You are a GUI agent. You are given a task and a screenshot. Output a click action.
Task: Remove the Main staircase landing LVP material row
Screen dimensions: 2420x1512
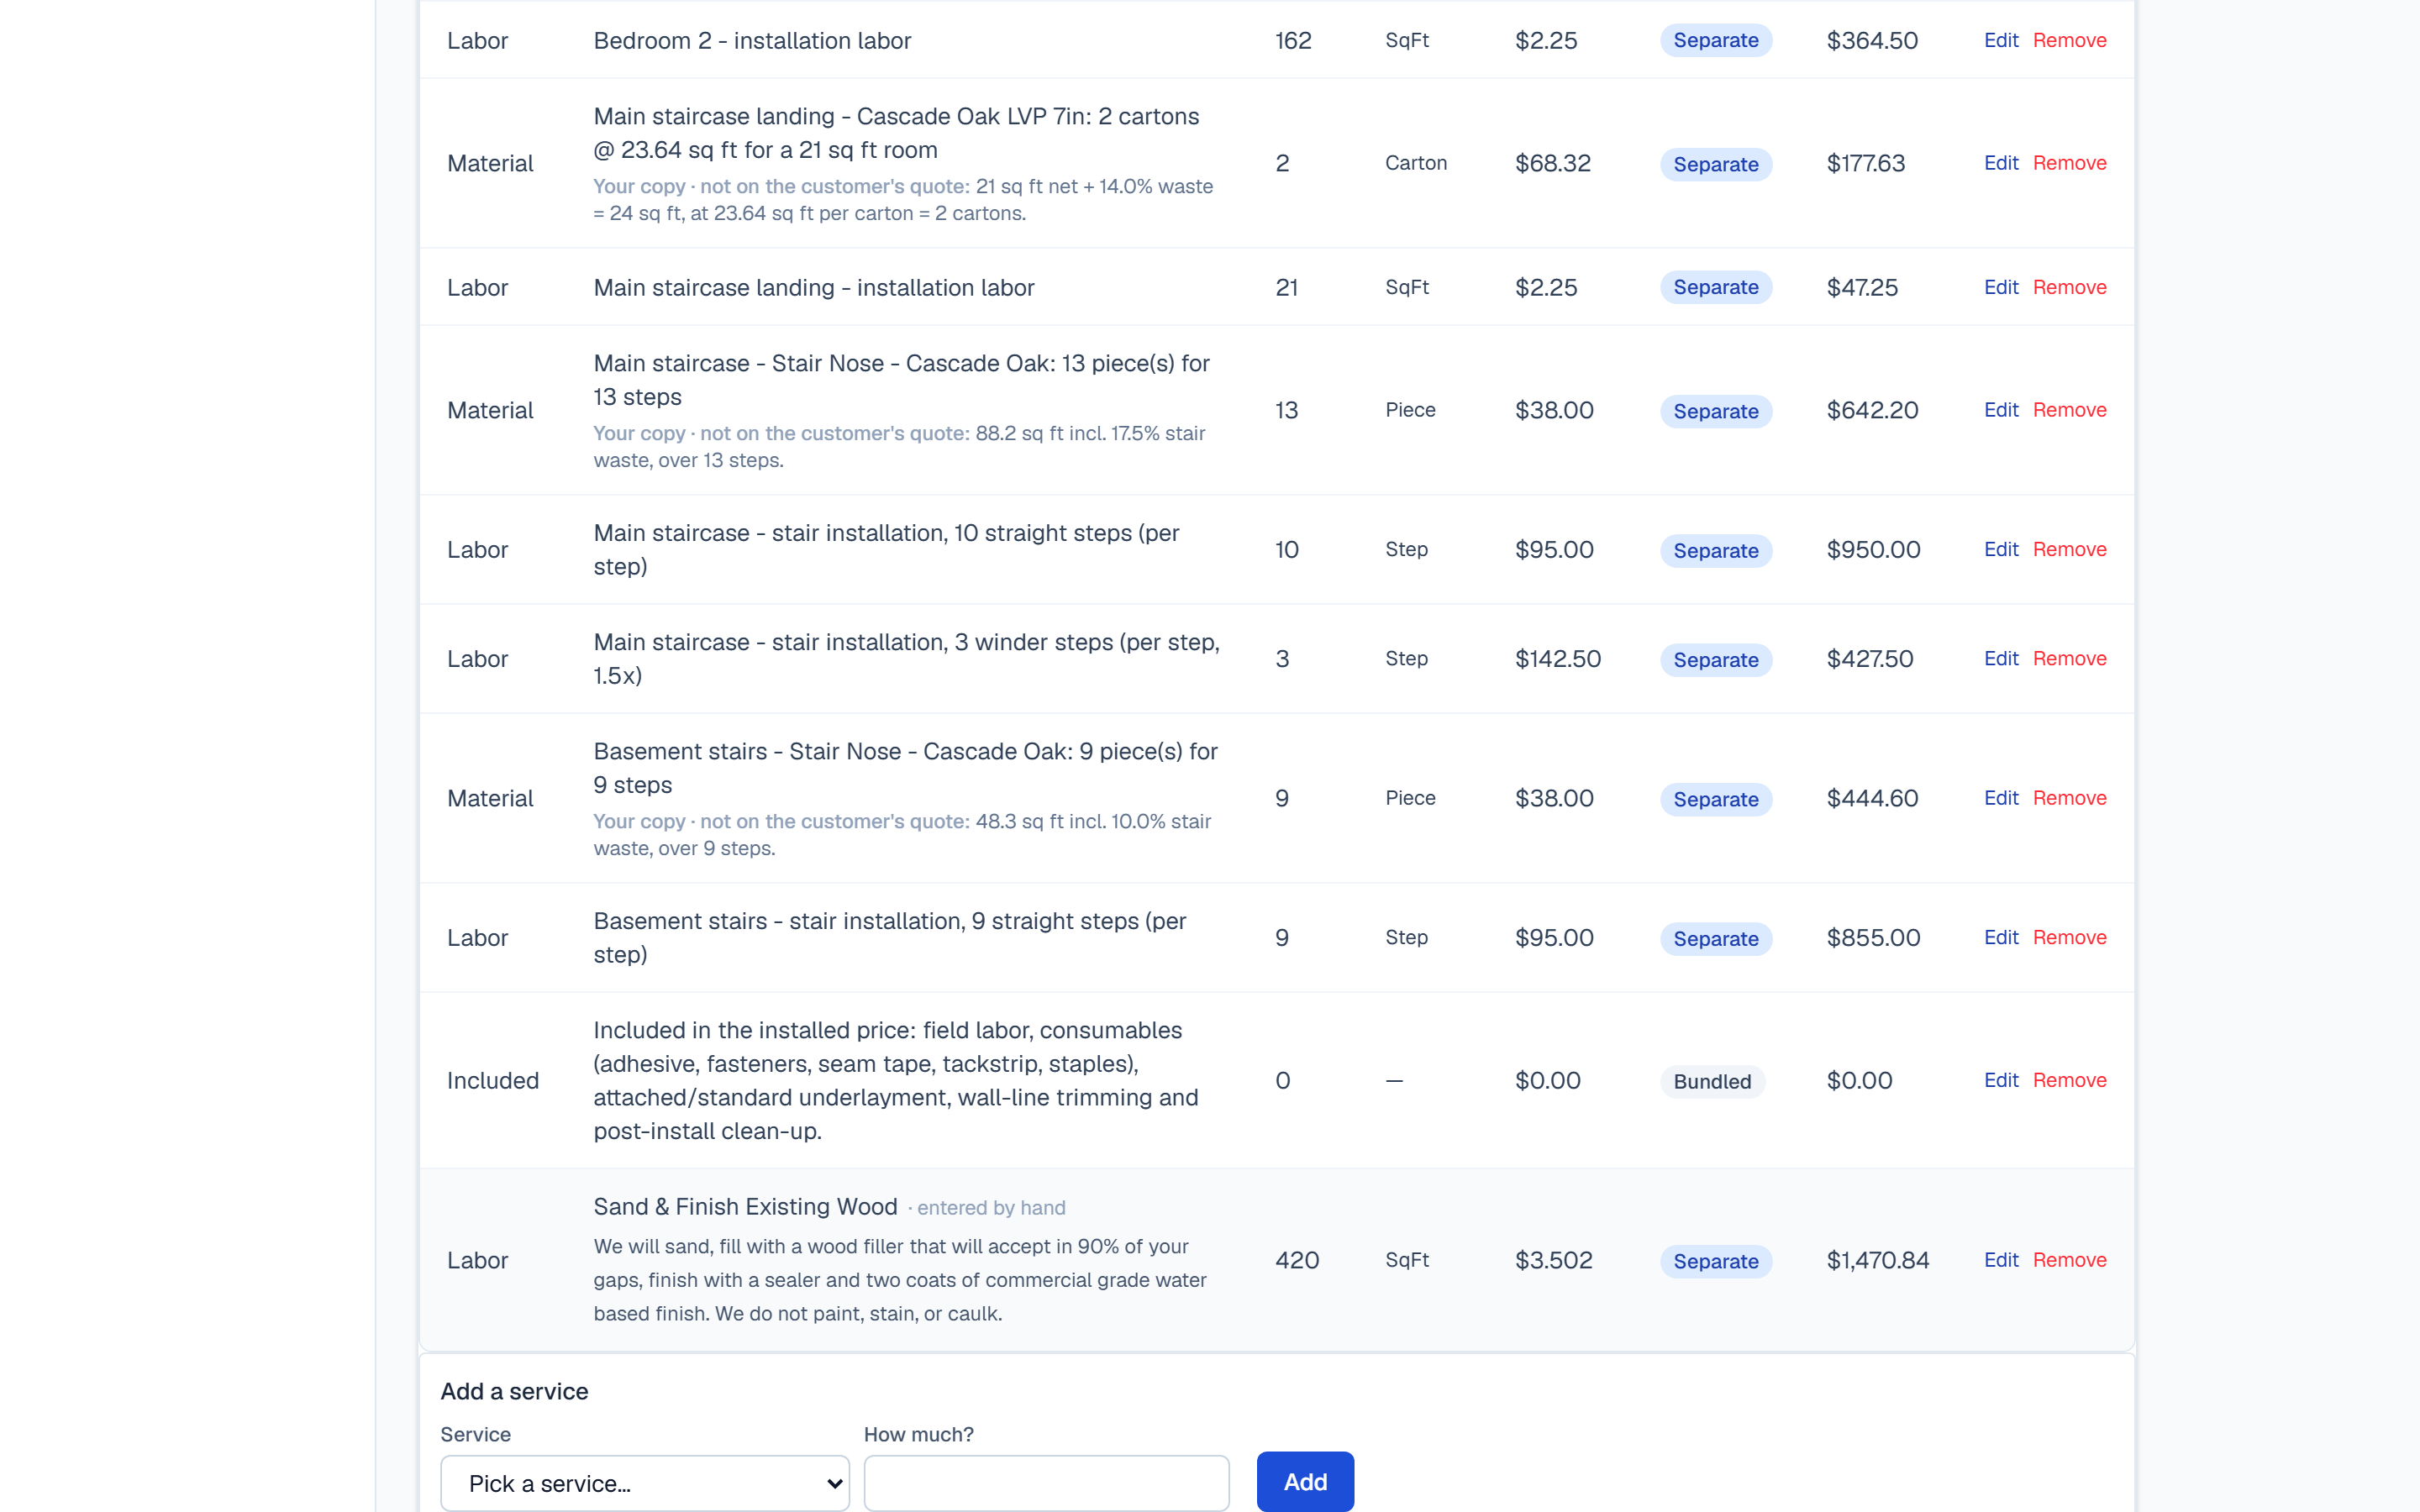(x=2069, y=163)
